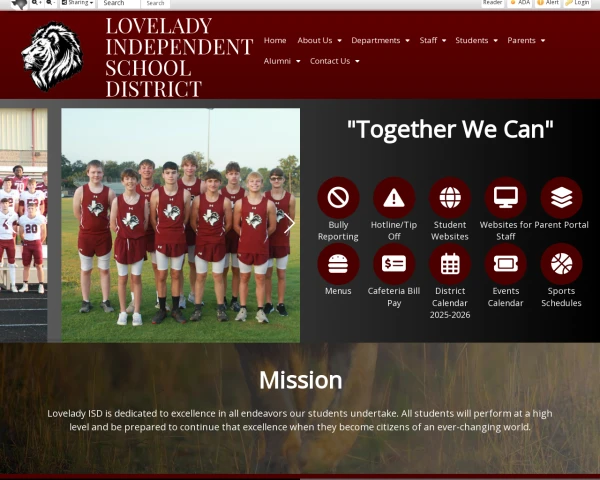Click the Menus burger icon
Image resolution: width=600 pixels, height=480 pixels.
[x=338, y=264]
